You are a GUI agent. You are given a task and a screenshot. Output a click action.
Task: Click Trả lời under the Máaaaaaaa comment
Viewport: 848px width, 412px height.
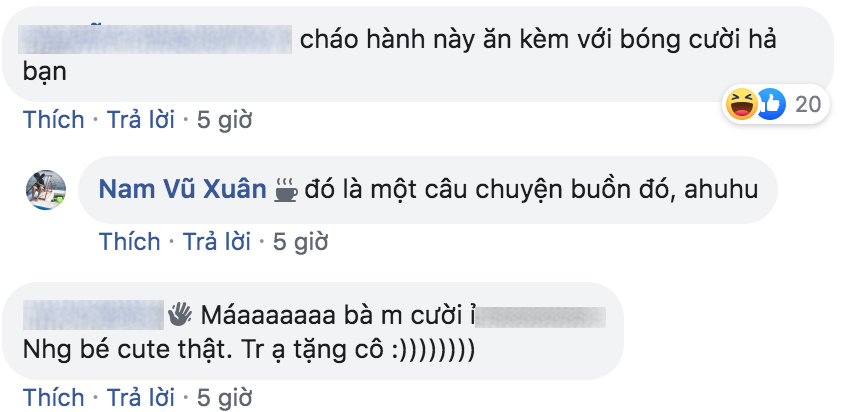(x=141, y=397)
